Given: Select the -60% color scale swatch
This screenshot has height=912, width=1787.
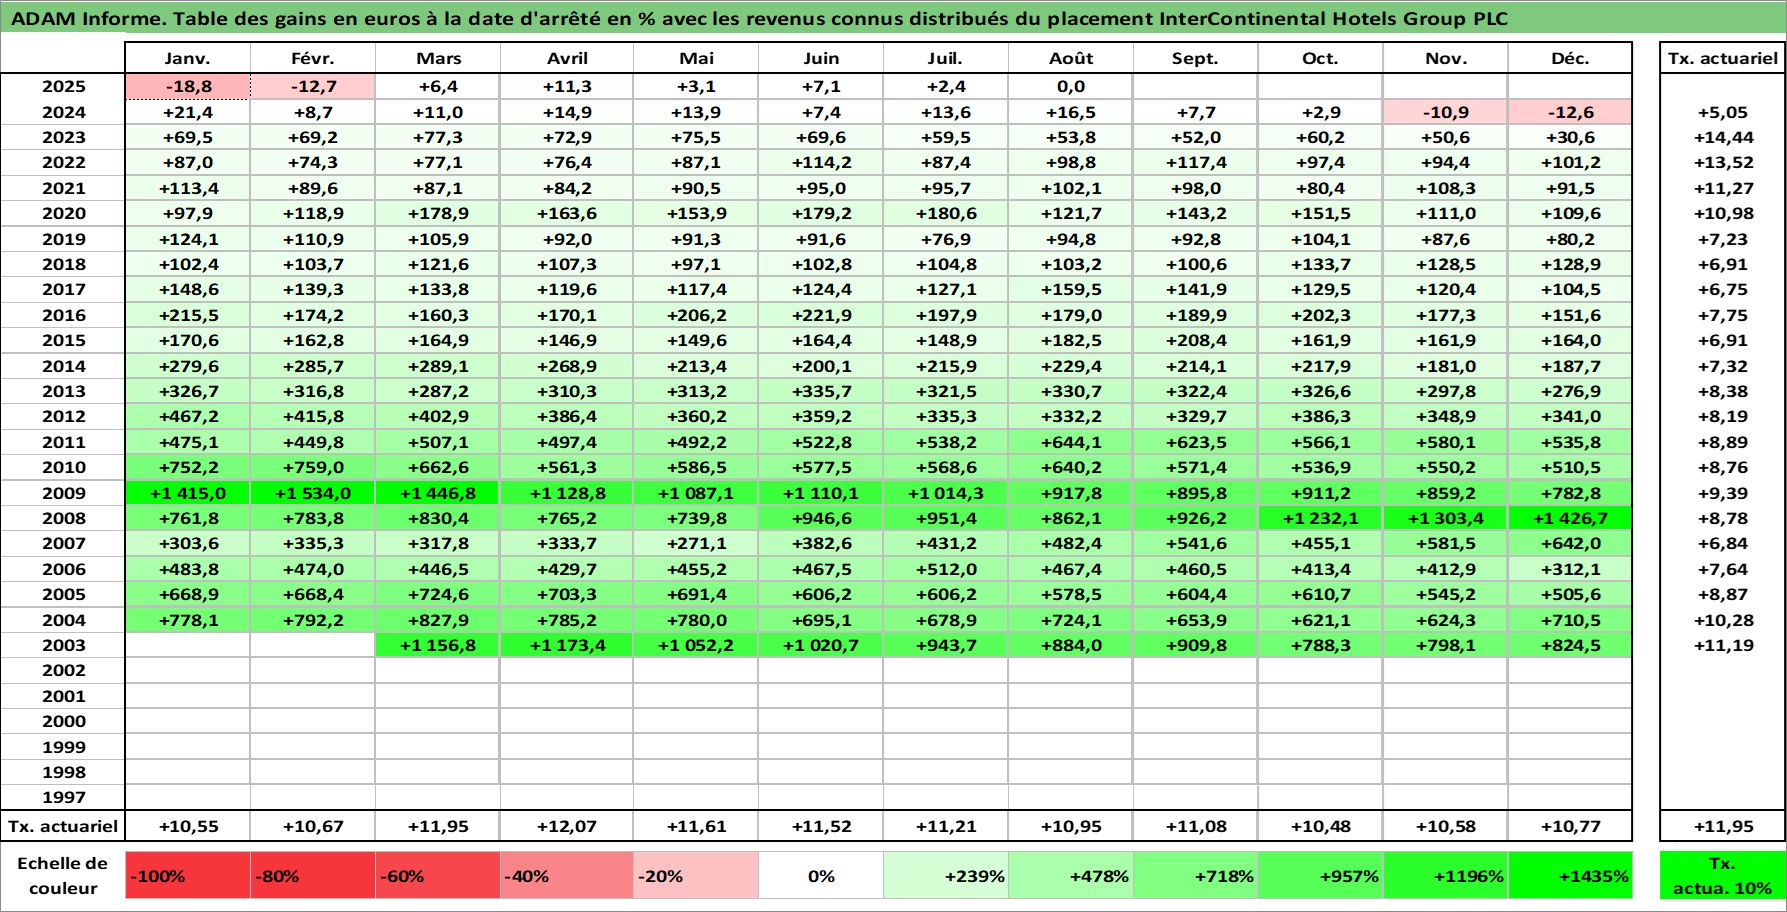Looking at the screenshot, I should [437, 875].
